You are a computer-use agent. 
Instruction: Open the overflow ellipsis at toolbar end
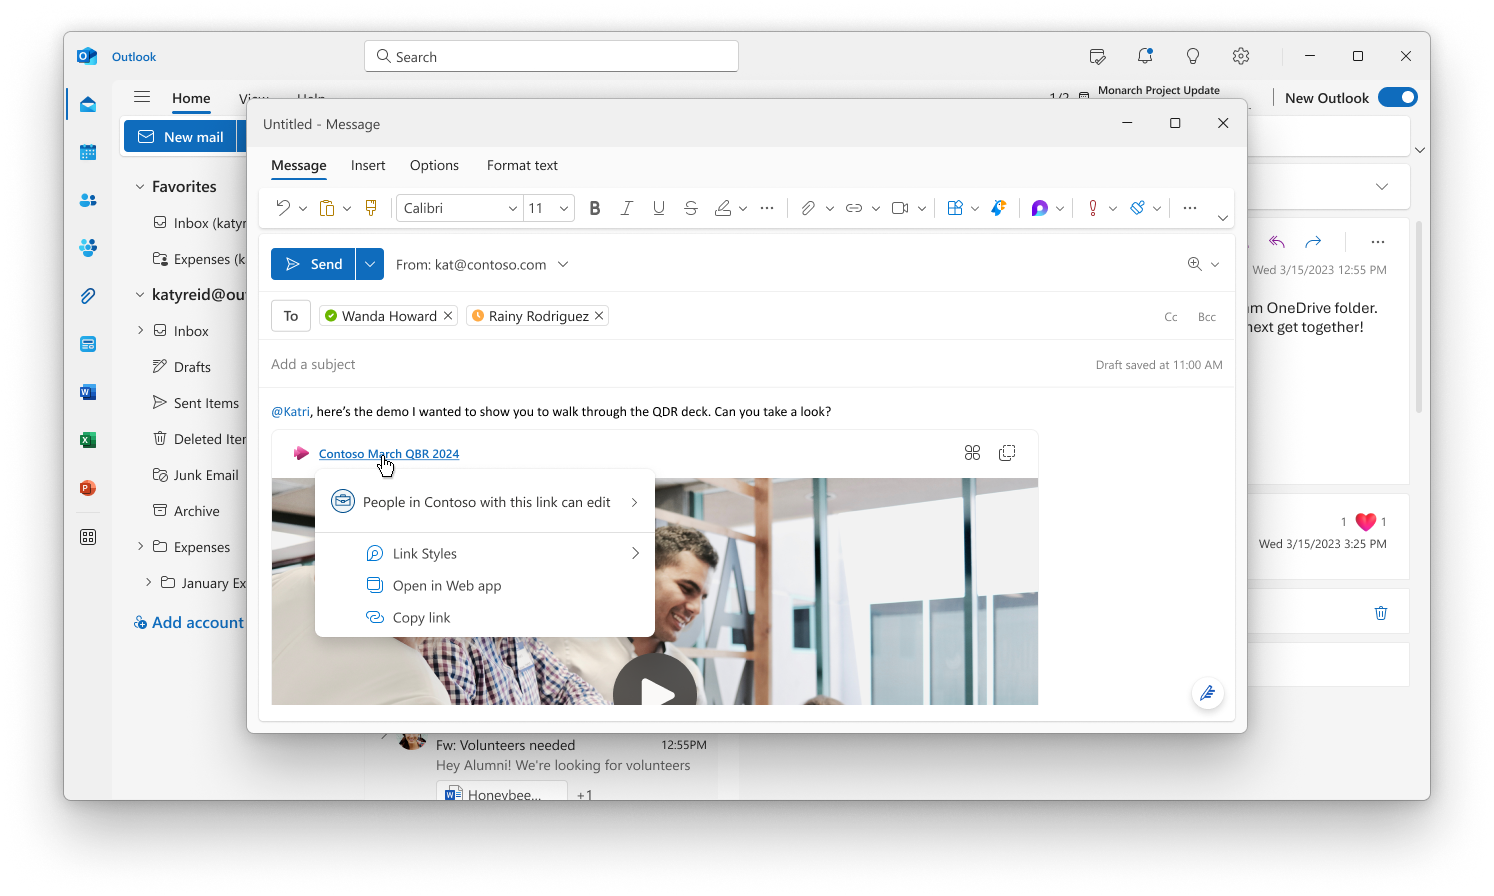1190,208
